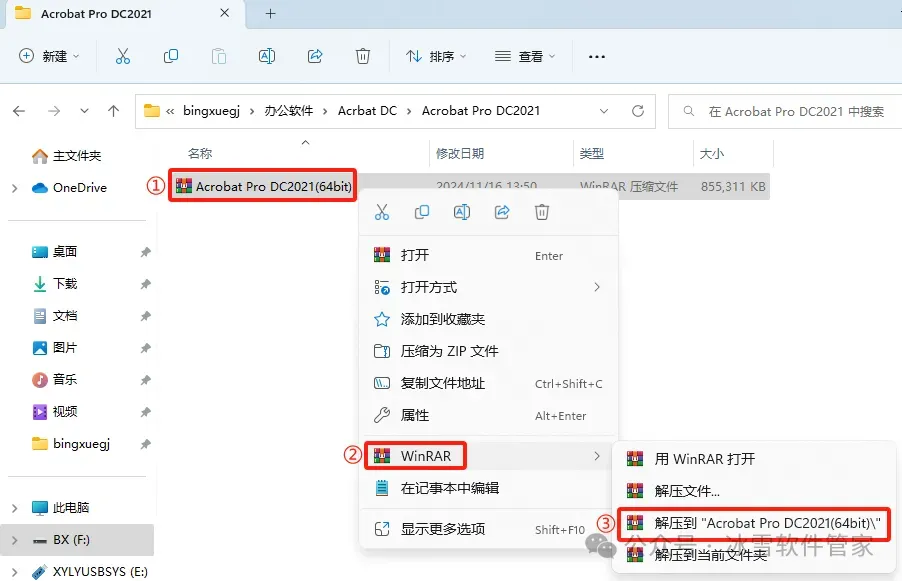902x581 pixels.
Task: Go back with the left arrow button
Action: pos(19,111)
